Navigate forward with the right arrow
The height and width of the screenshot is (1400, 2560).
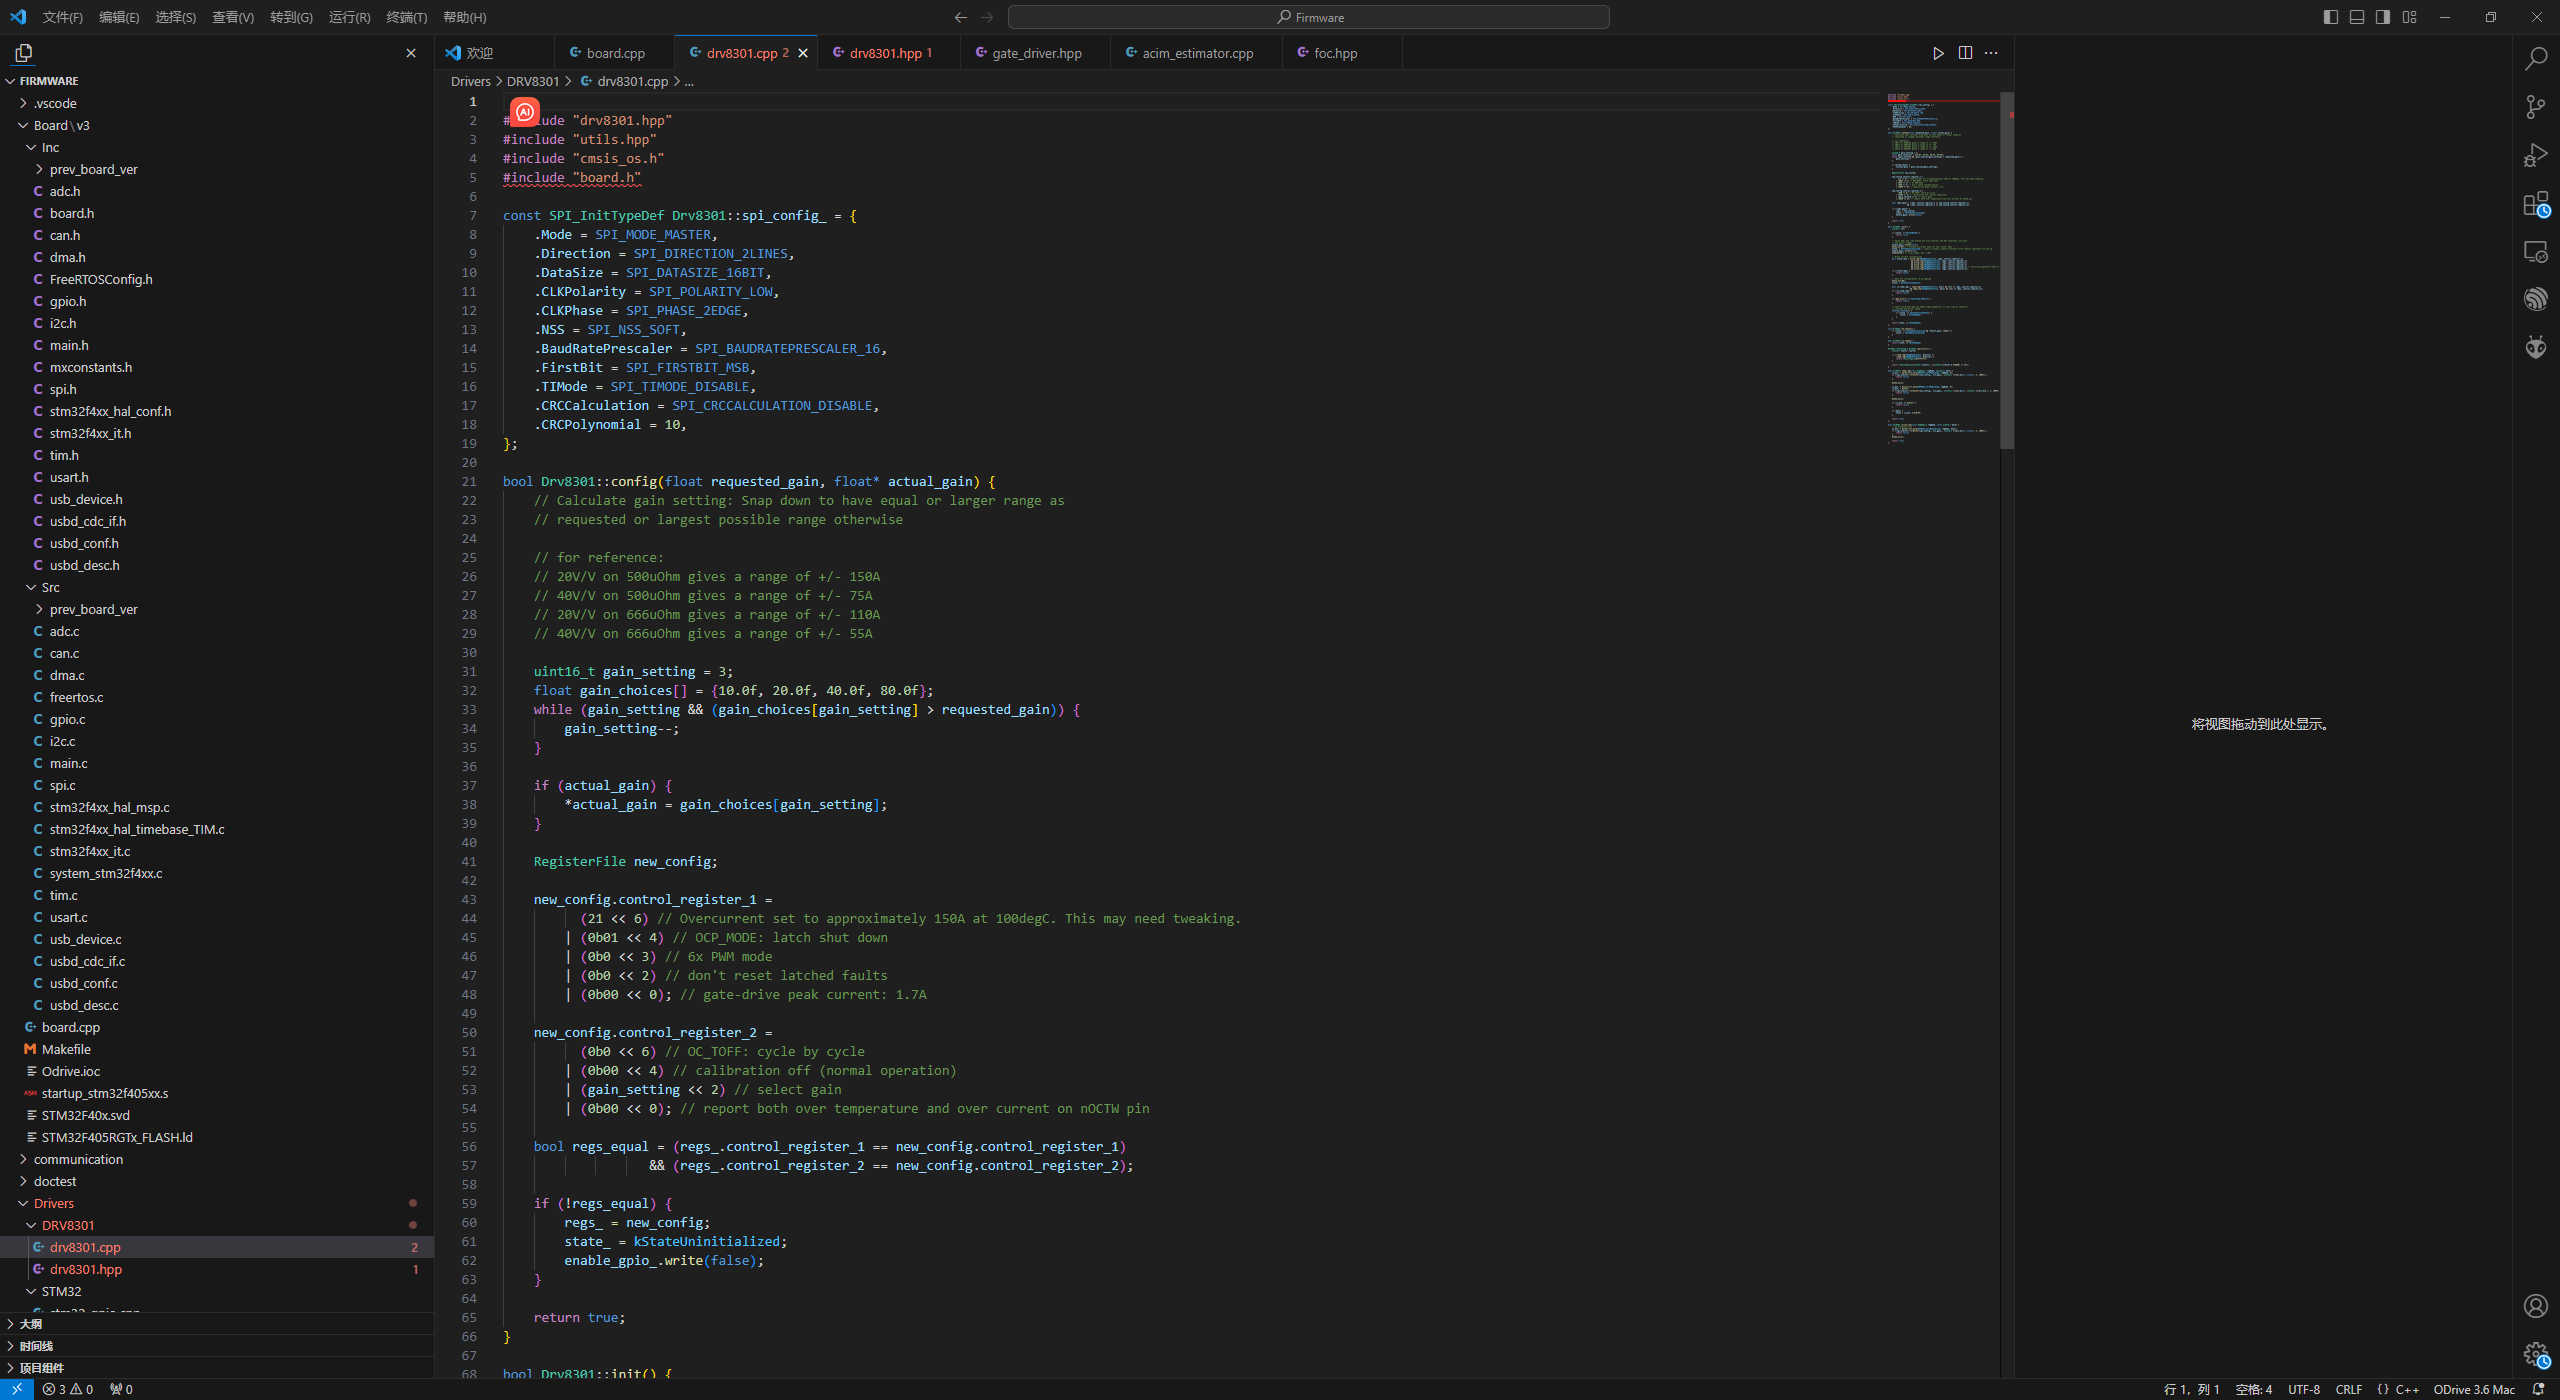(987, 17)
